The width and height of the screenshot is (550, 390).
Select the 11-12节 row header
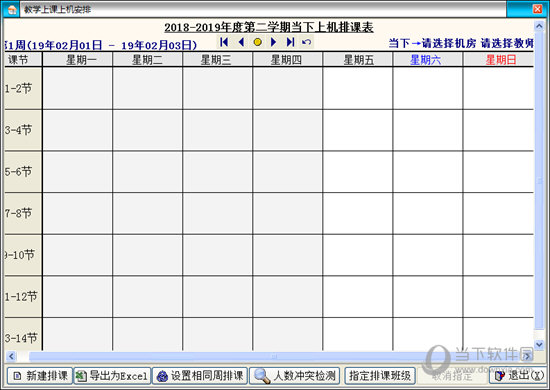23,297
